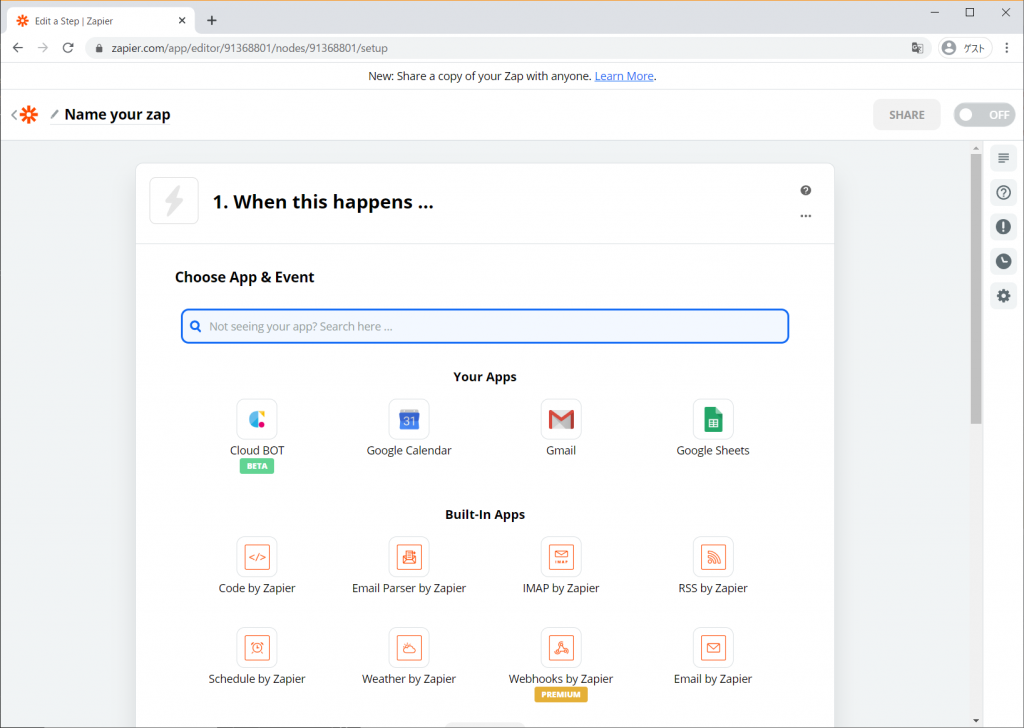Toggle the zap ON/OFF switch

pos(984,115)
